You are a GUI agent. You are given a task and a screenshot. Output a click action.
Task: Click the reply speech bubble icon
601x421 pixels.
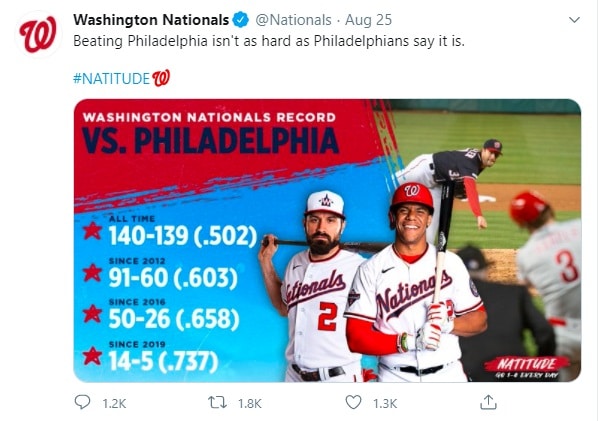coord(83,402)
